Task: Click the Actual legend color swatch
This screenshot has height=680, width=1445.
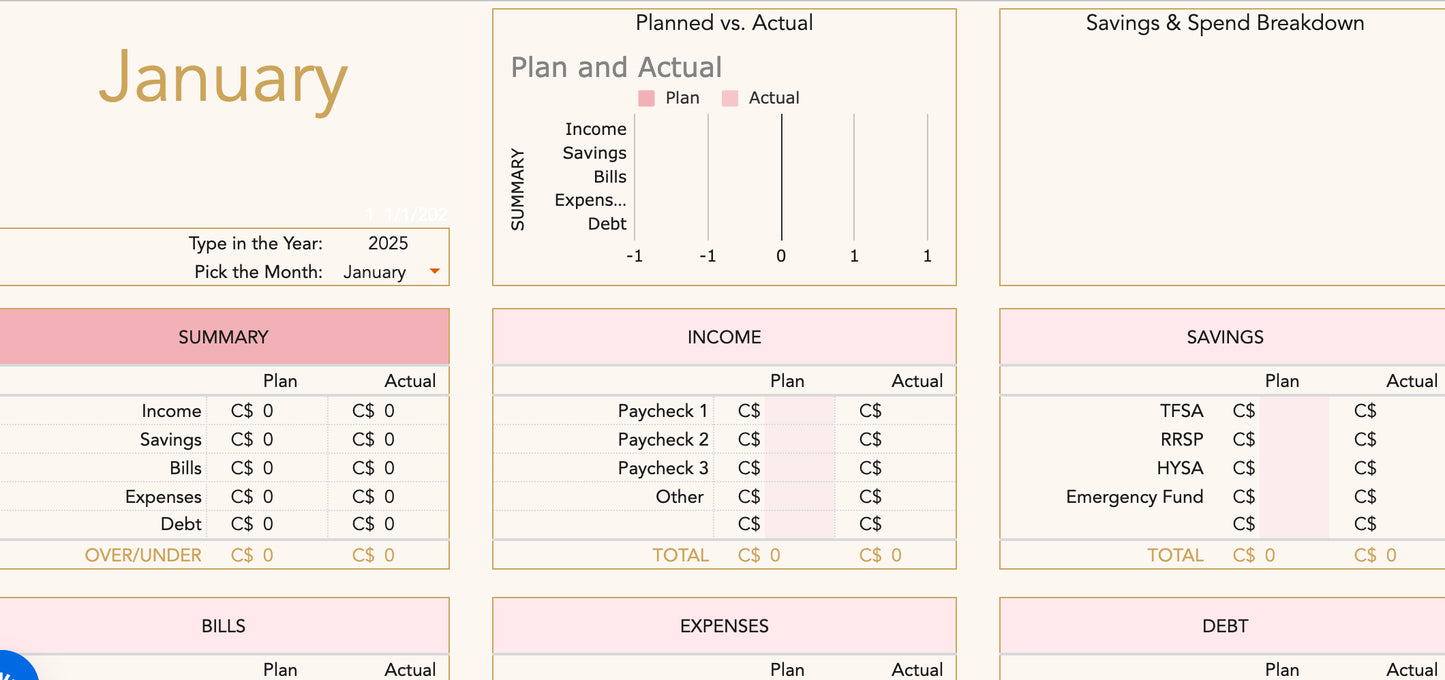Action: [730, 98]
